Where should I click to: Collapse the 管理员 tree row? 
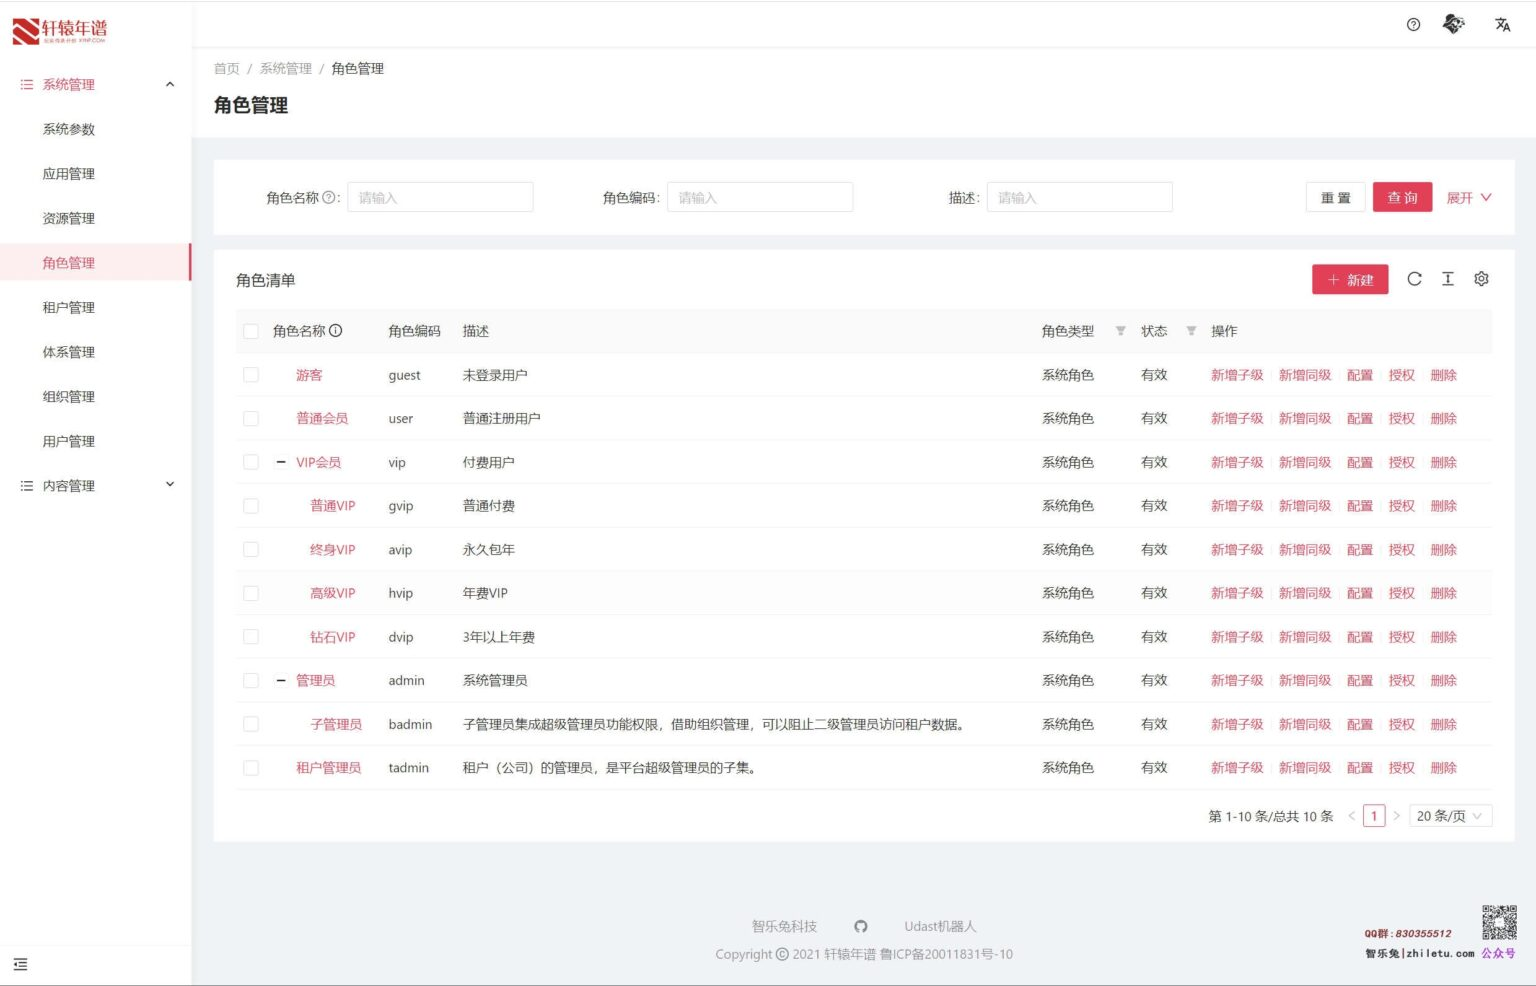(x=281, y=680)
